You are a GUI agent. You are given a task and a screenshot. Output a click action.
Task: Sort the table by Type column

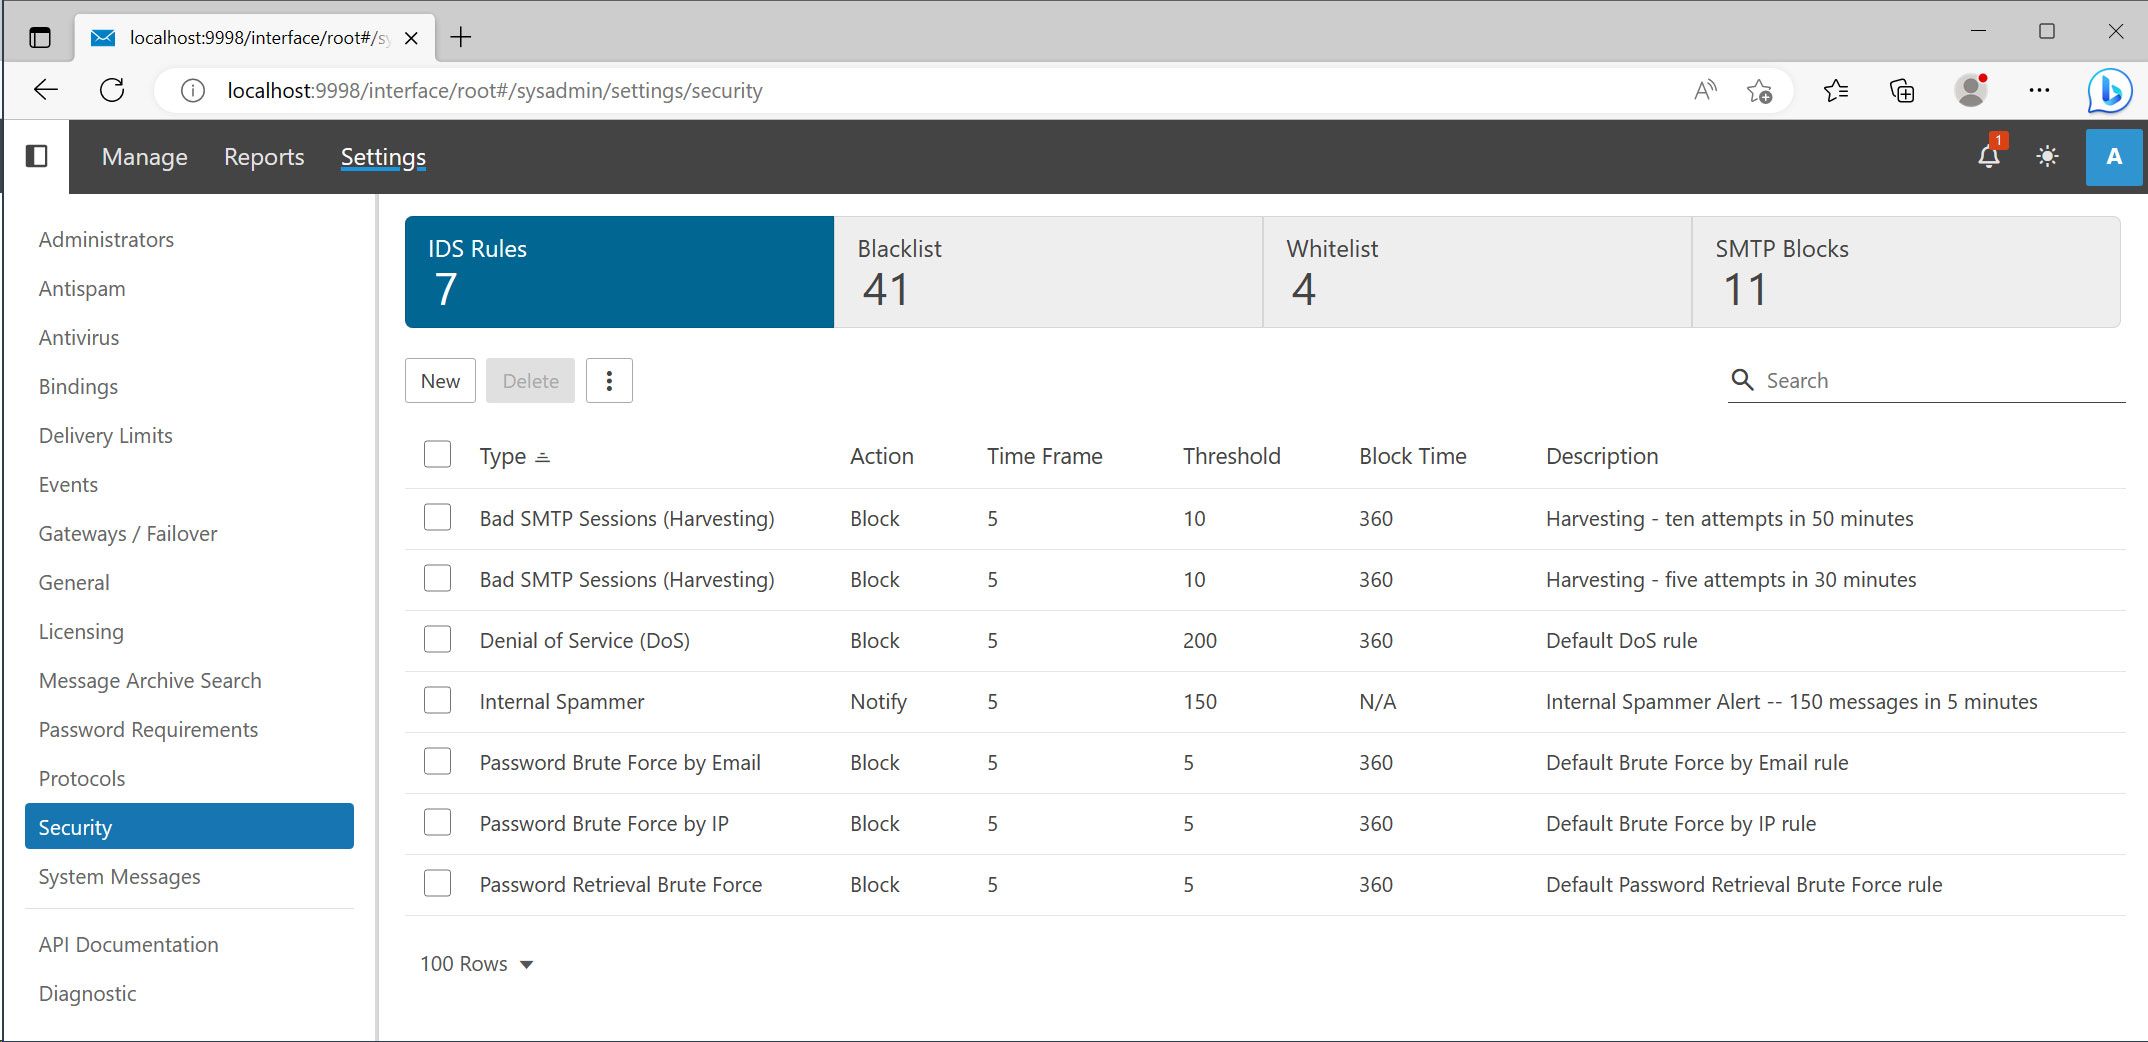503,457
